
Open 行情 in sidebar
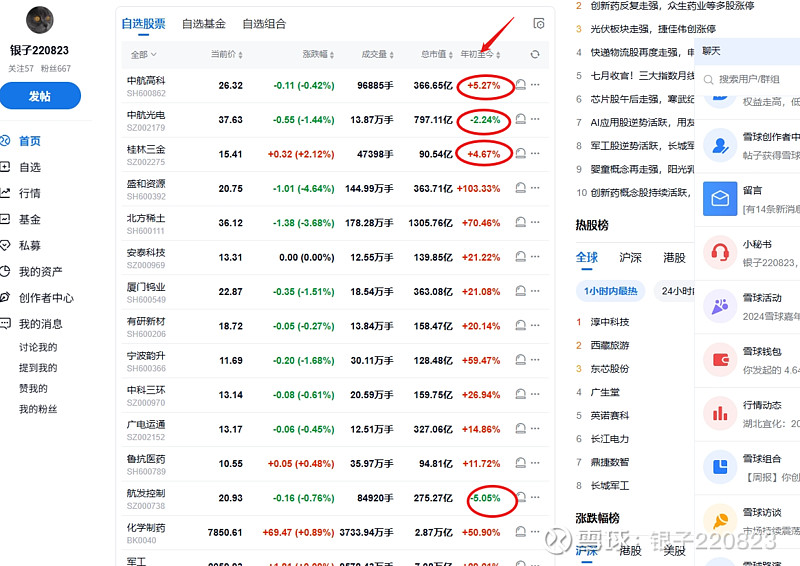[30, 193]
